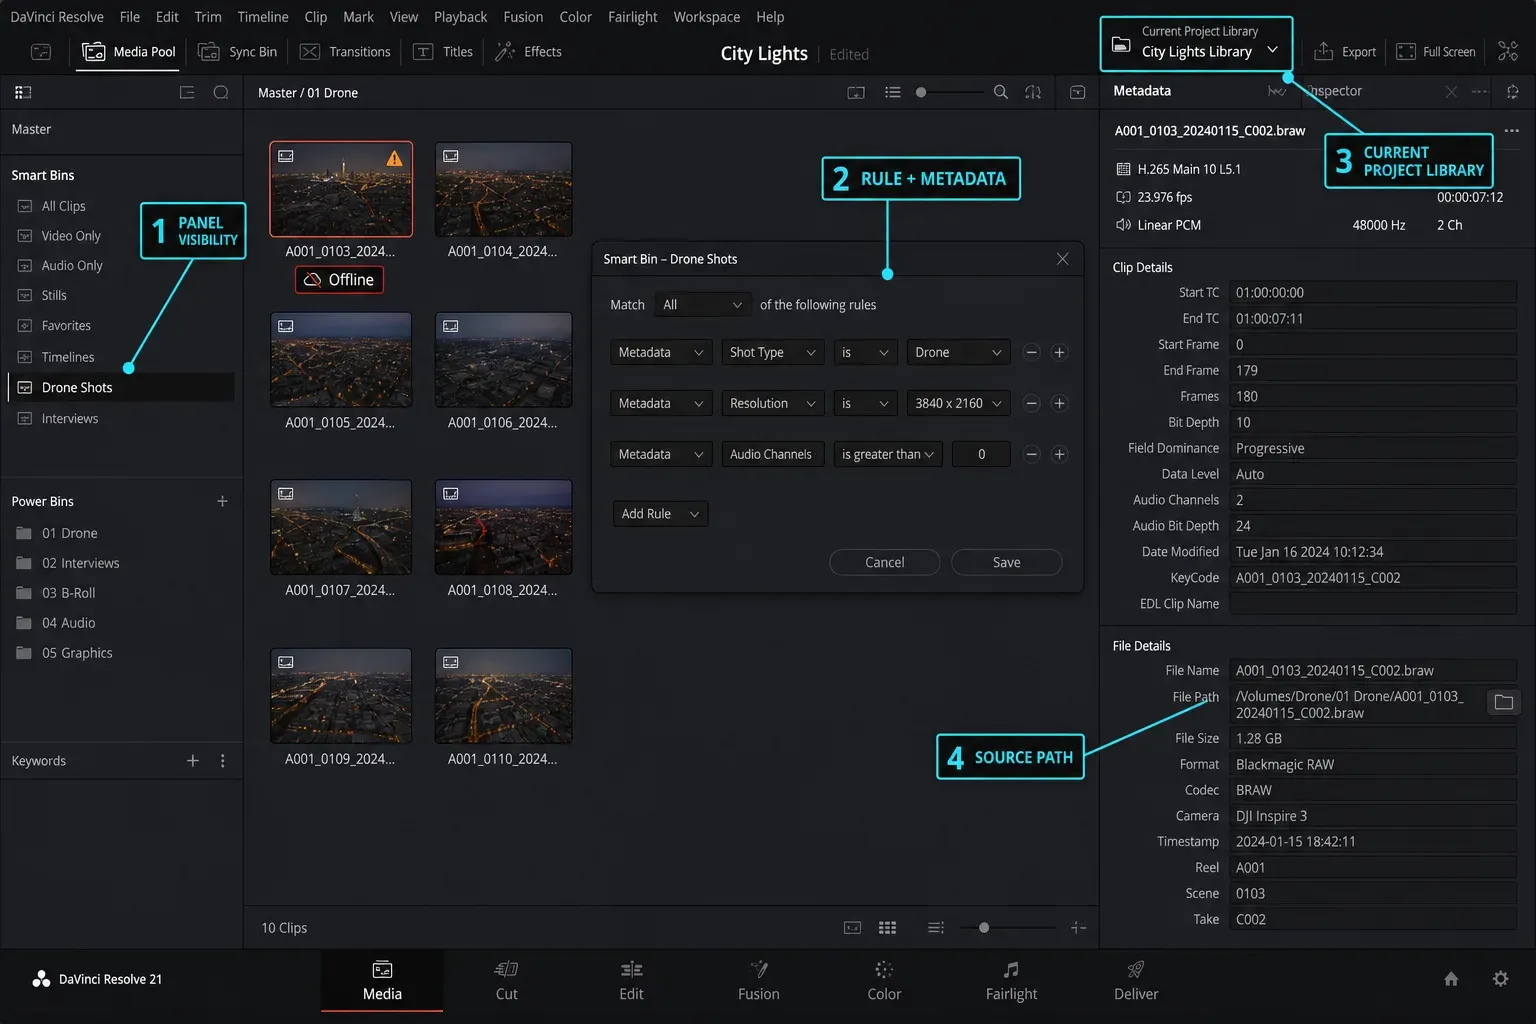Image resolution: width=1536 pixels, height=1024 pixels.
Task: Select the Drone Shots smart bin
Action: [x=121, y=388]
